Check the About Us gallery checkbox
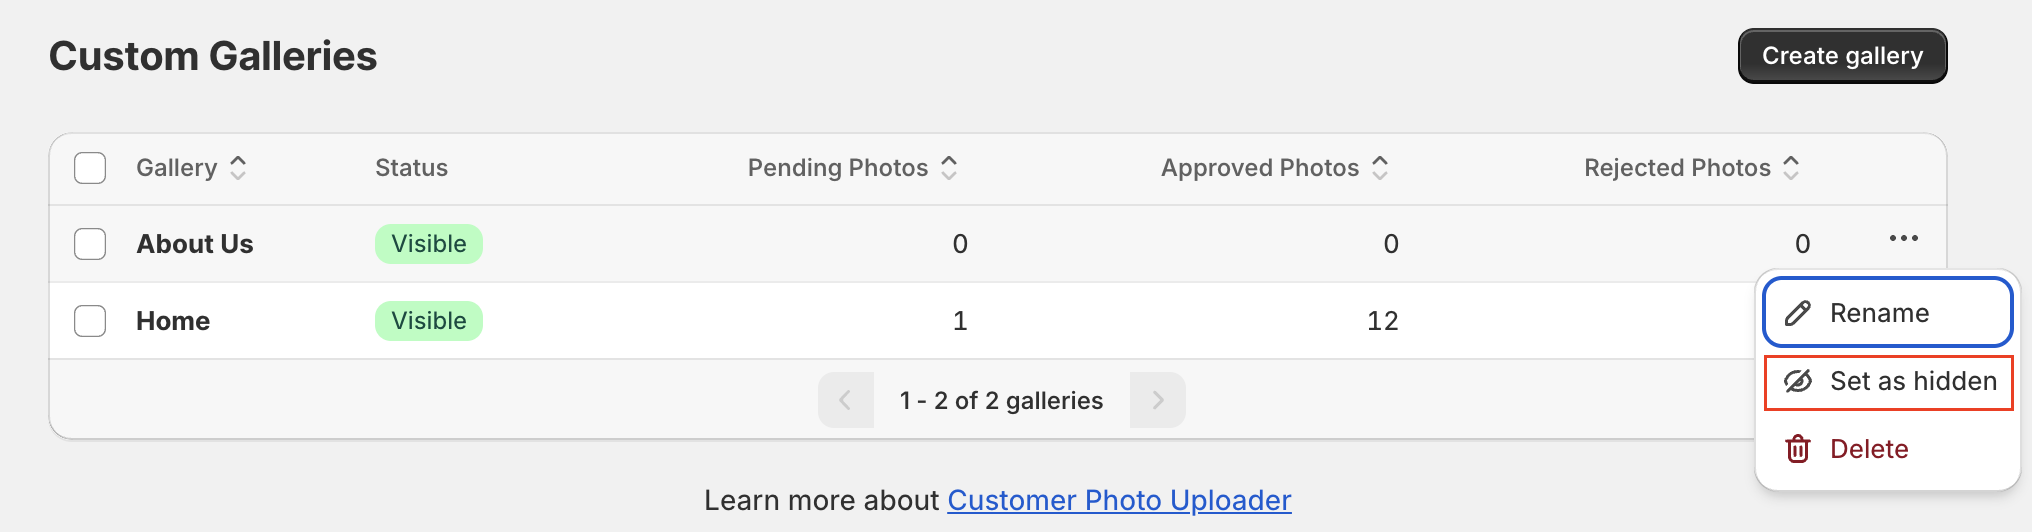This screenshot has width=2032, height=532. pyautogui.click(x=90, y=244)
